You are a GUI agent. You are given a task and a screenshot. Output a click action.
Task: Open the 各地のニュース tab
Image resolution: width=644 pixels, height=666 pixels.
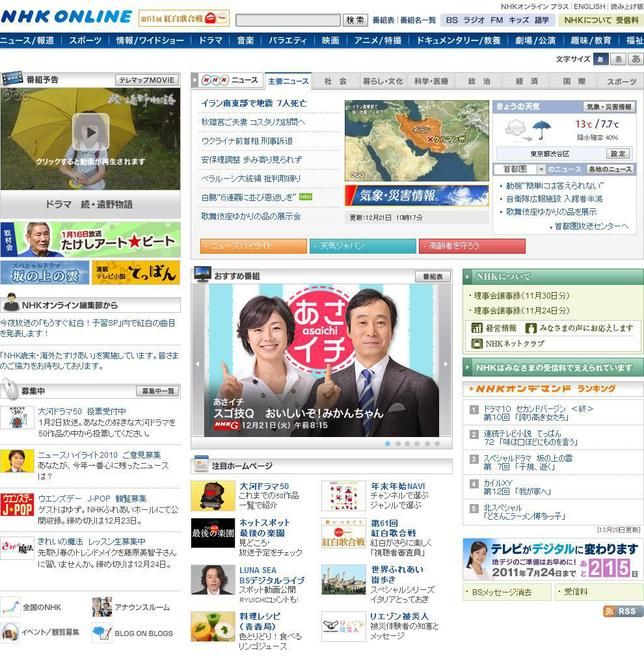(610, 169)
